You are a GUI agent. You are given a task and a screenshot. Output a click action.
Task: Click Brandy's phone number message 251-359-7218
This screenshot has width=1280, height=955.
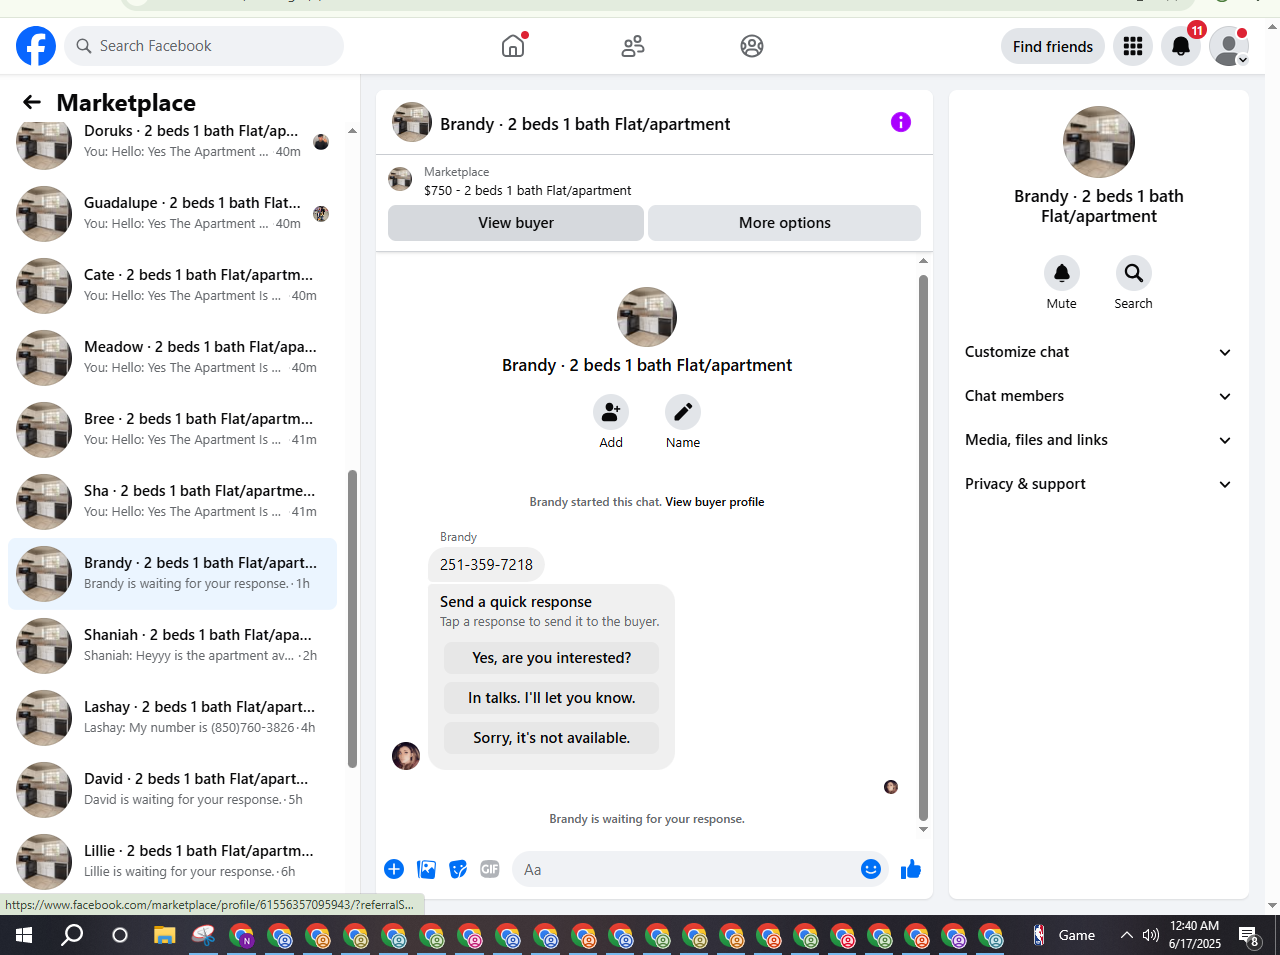(x=486, y=565)
